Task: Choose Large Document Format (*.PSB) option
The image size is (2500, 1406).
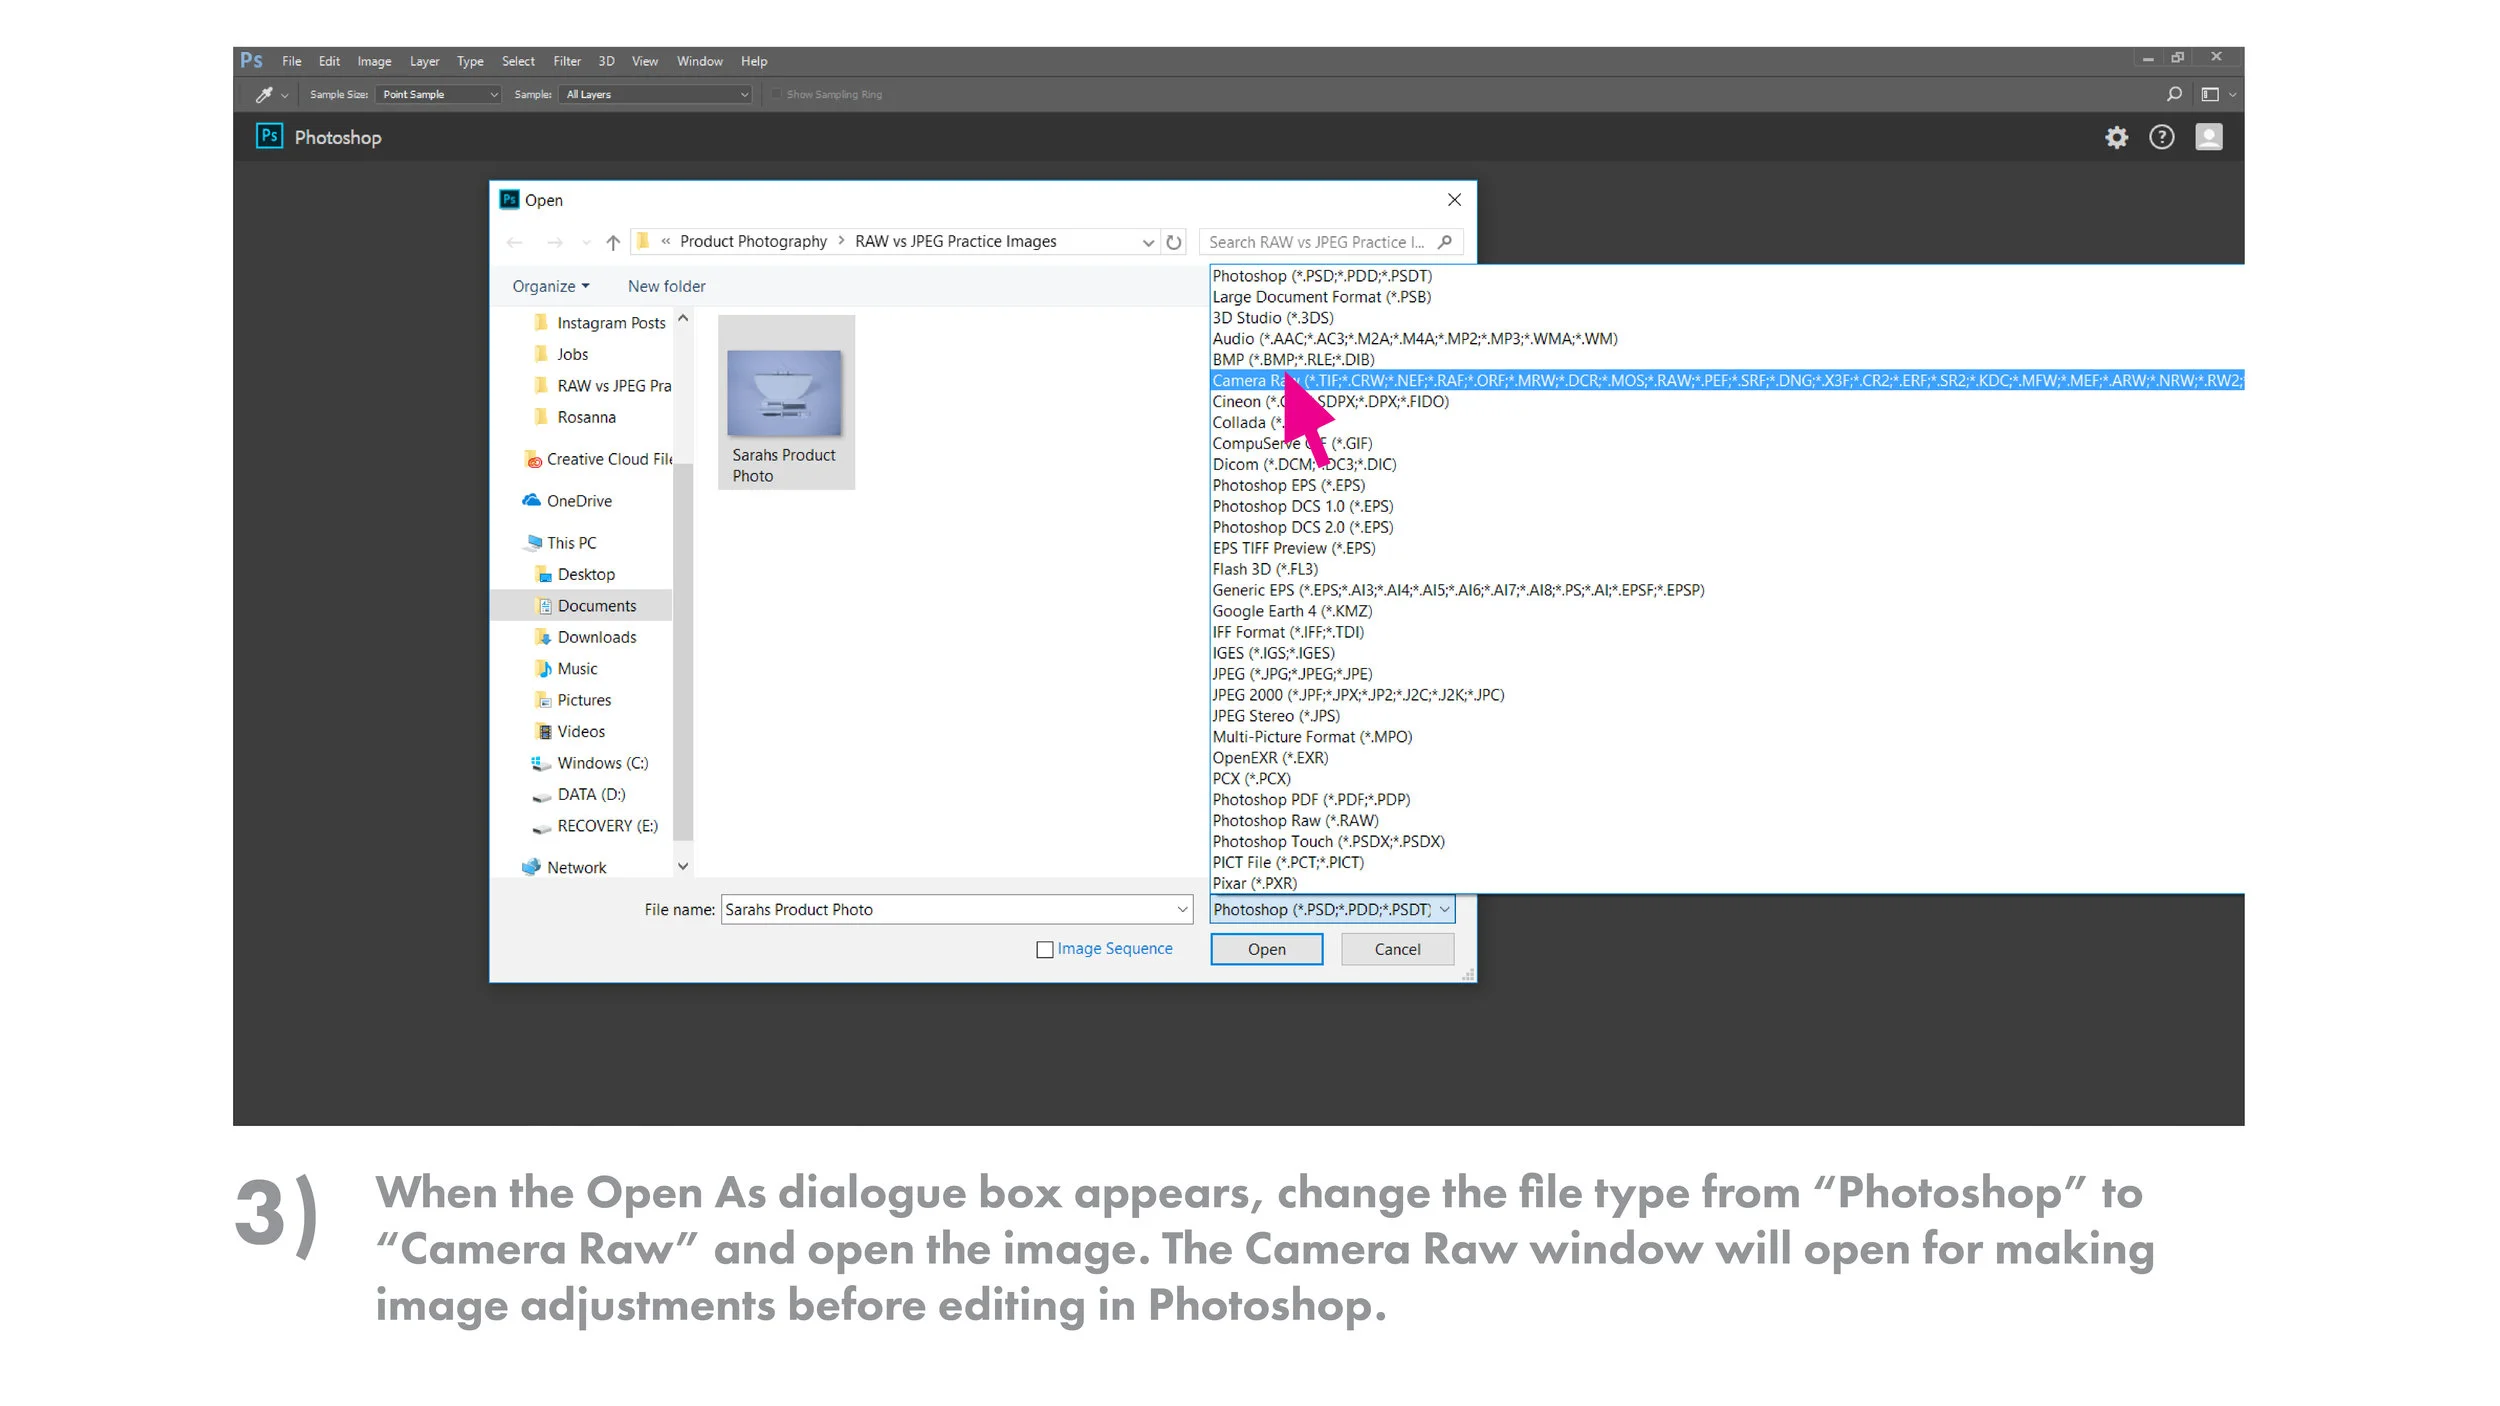Action: pyautogui.click(x=1321, y=297)
